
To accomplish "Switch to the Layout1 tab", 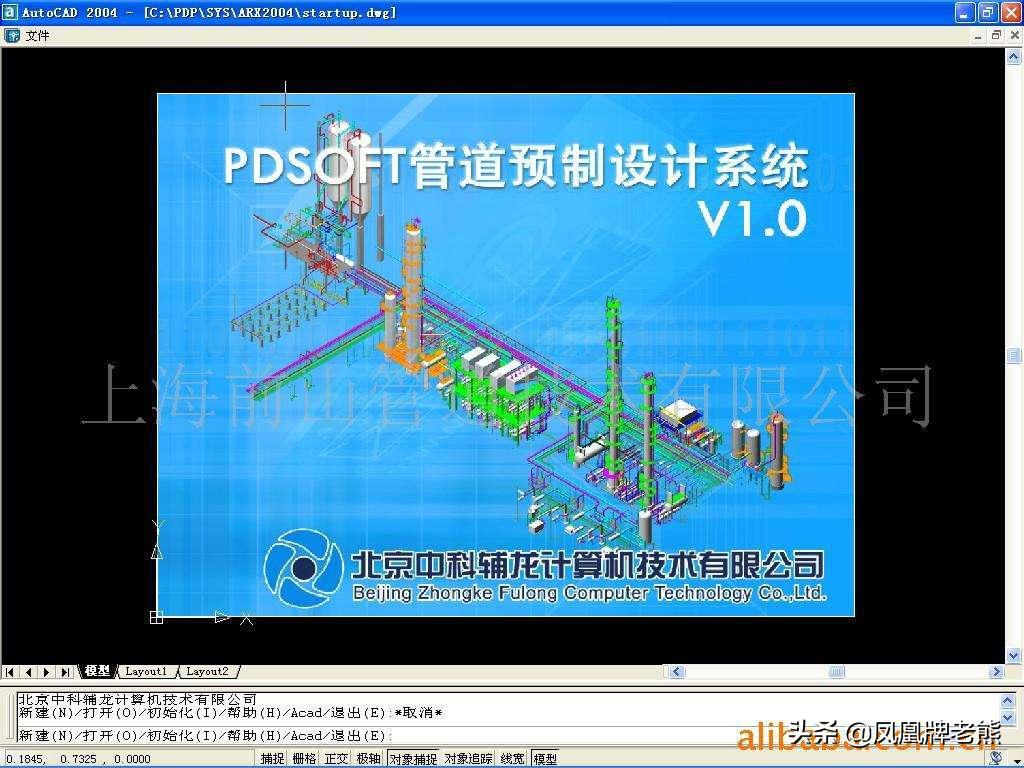I will coord(148,671).
